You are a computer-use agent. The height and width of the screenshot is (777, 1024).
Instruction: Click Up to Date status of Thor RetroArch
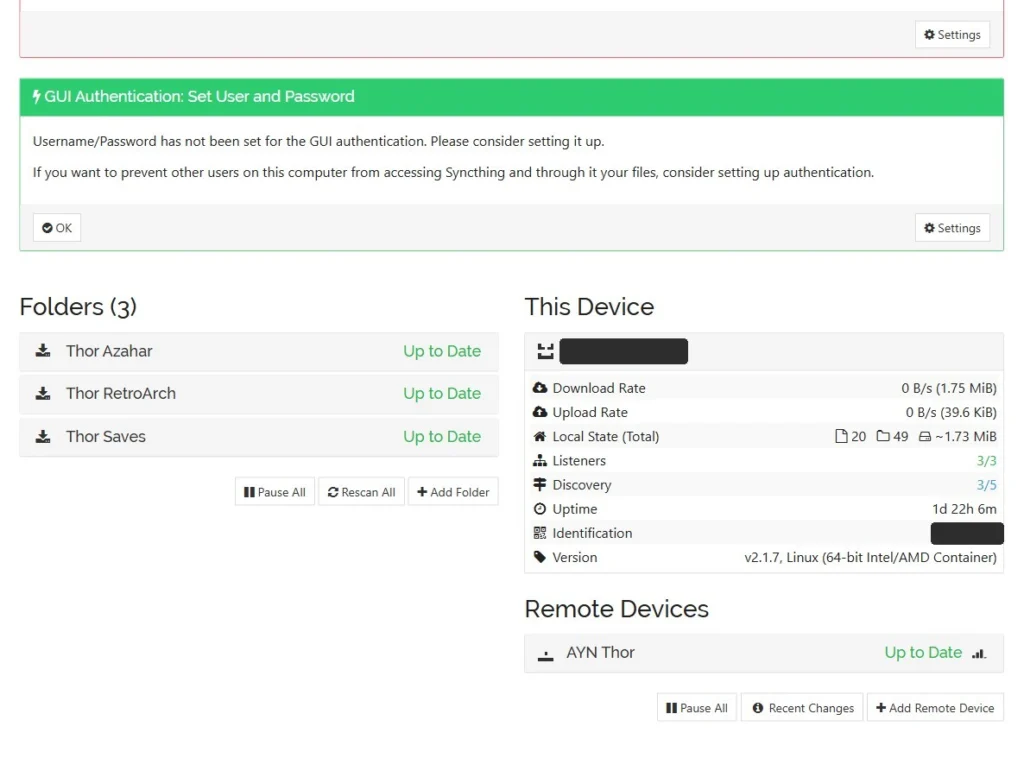[x=442, y=394]
